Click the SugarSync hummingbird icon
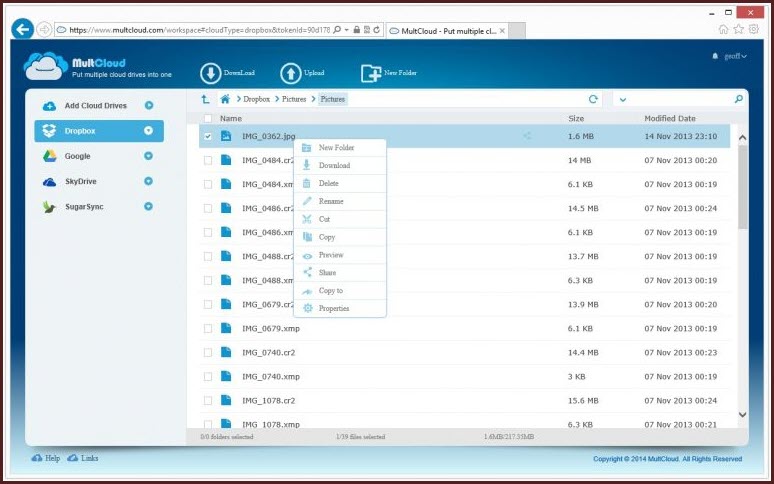 click(x=49, y=207)
